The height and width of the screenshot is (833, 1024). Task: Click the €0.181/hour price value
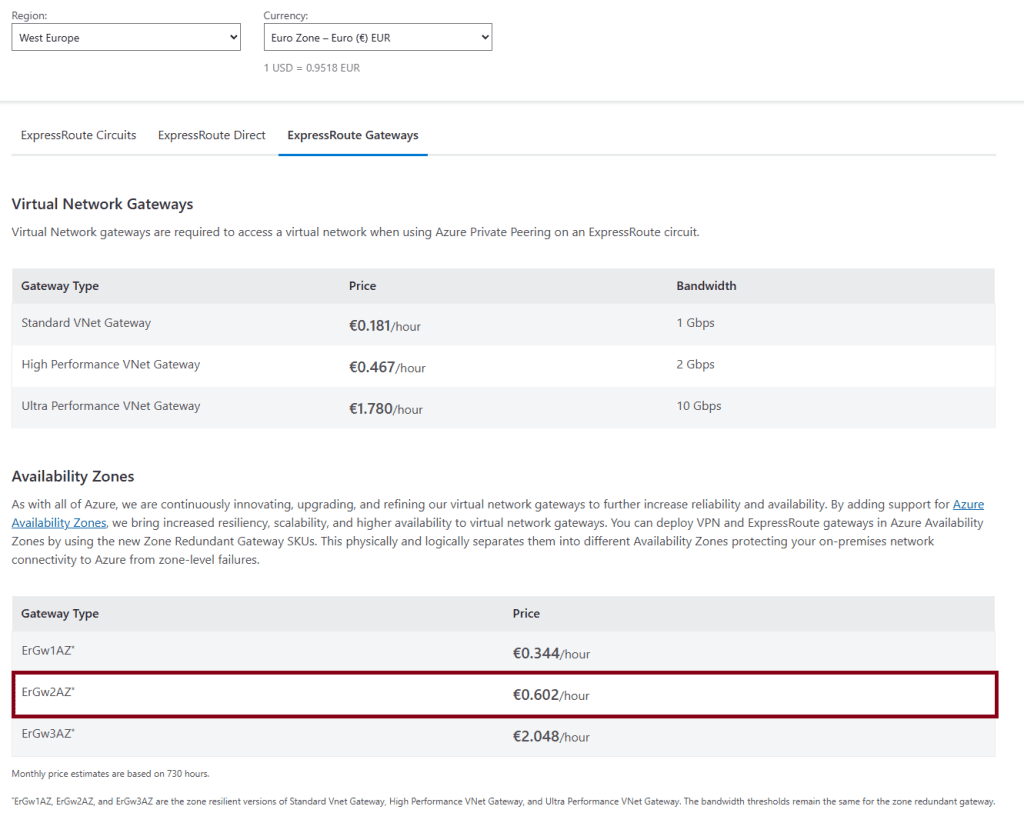(x=385, y=325)
